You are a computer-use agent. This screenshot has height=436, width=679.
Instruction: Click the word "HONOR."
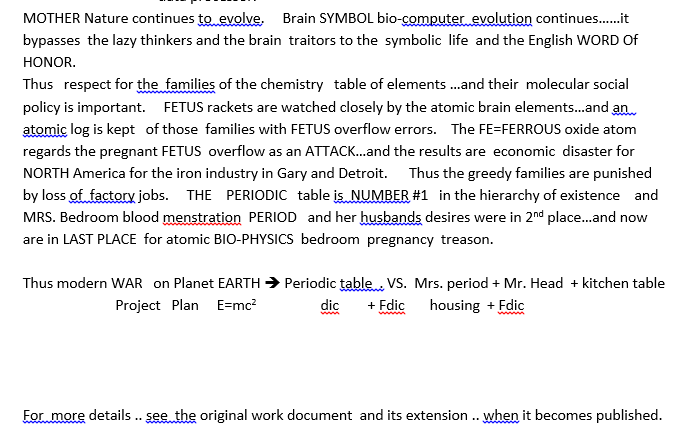pos(49,62)
